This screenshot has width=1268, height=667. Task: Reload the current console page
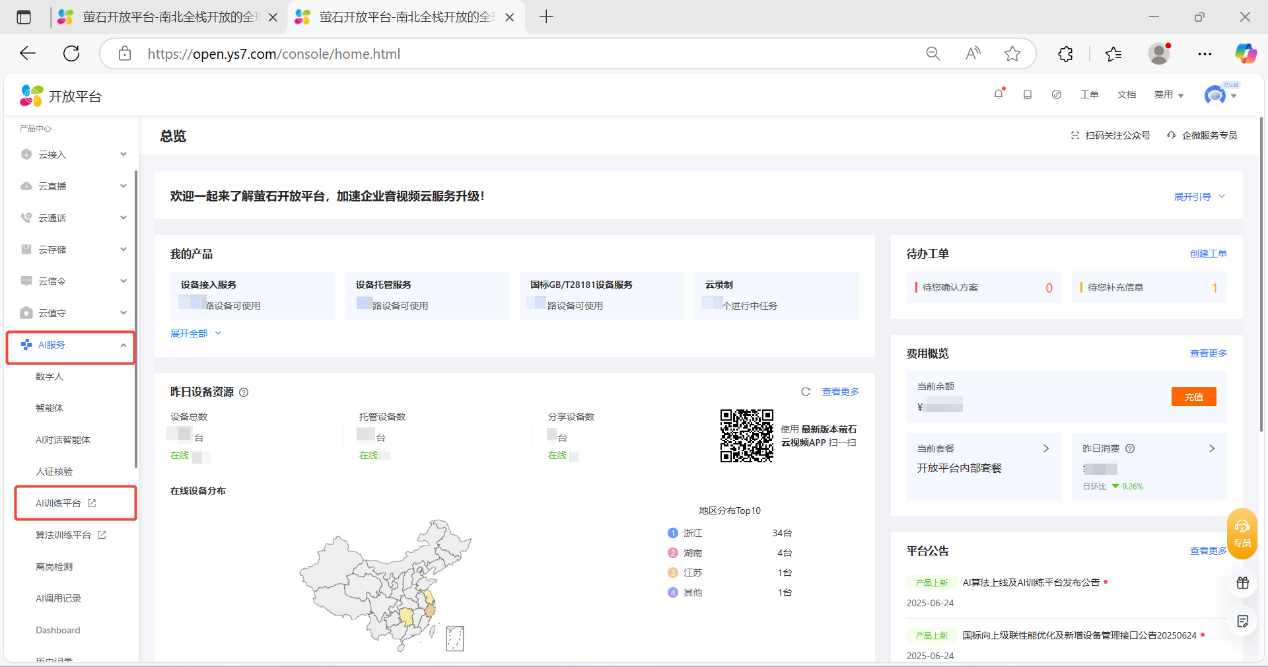tap(71, 54)
